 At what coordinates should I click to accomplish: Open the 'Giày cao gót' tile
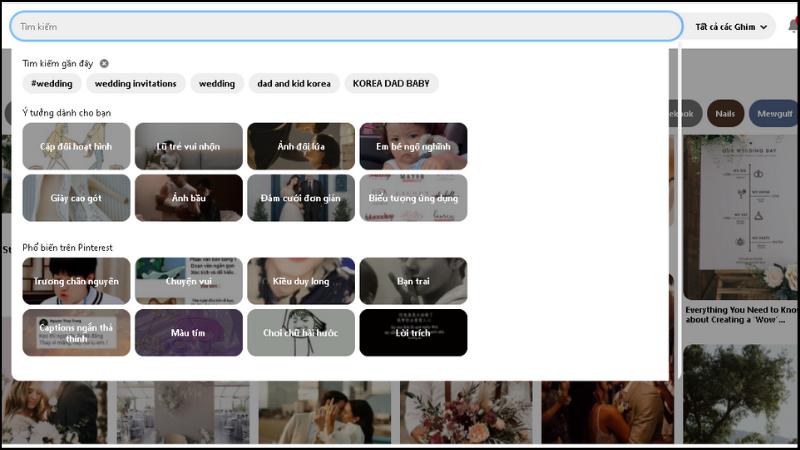pos(76,198)
